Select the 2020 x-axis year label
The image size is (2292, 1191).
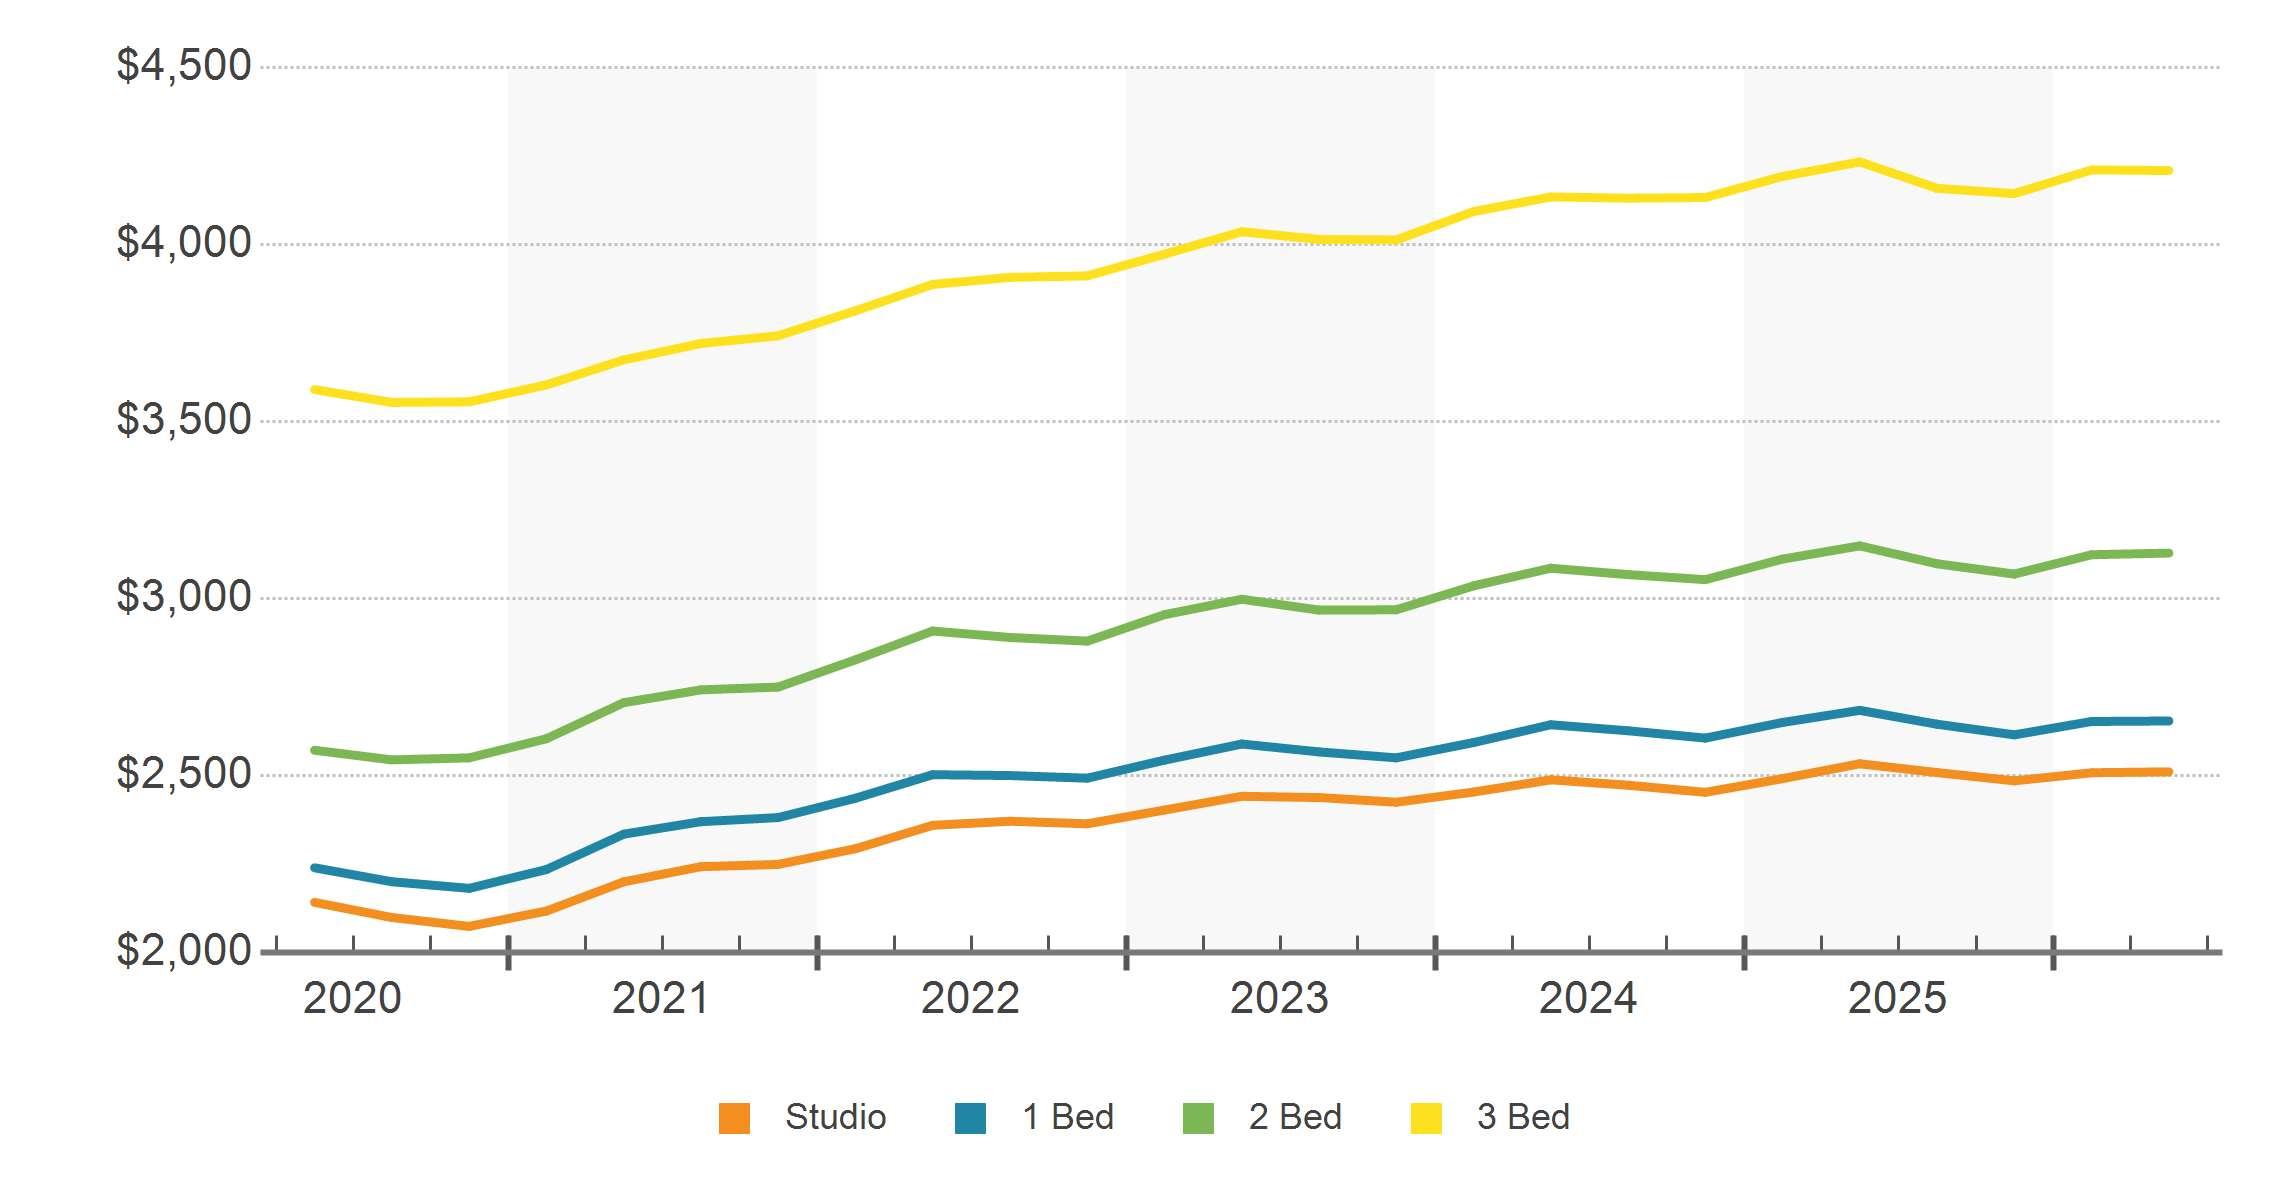[x=352, y=998]
